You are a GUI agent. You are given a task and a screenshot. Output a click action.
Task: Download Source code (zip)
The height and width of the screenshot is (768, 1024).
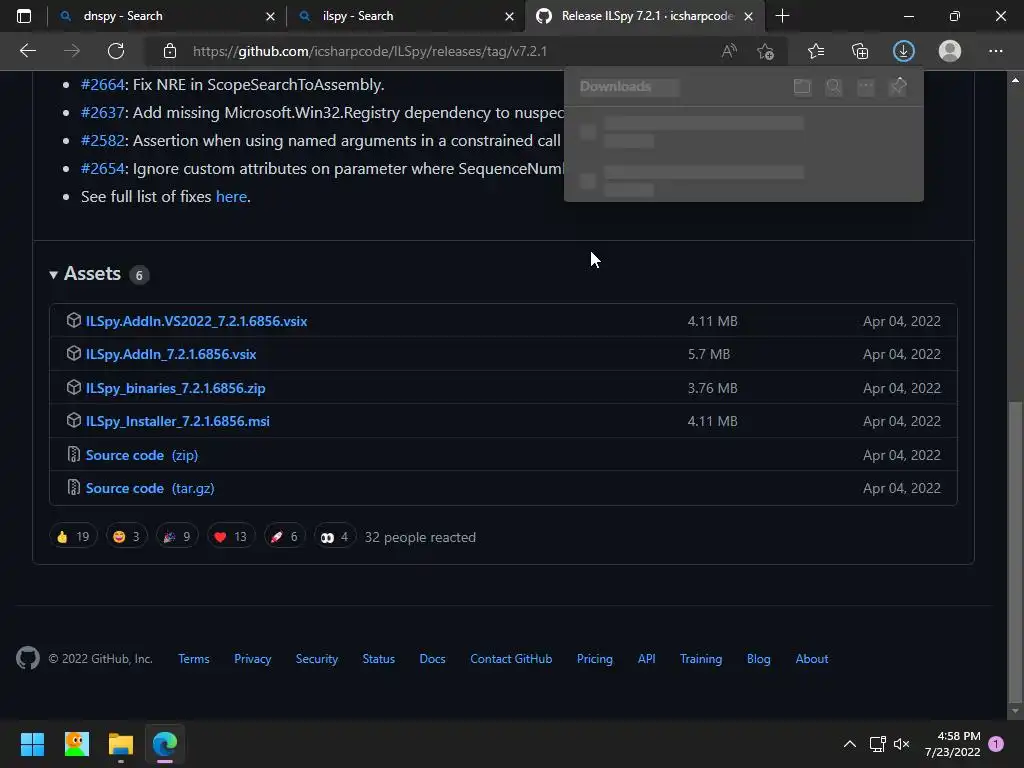[x=142, y=455]
